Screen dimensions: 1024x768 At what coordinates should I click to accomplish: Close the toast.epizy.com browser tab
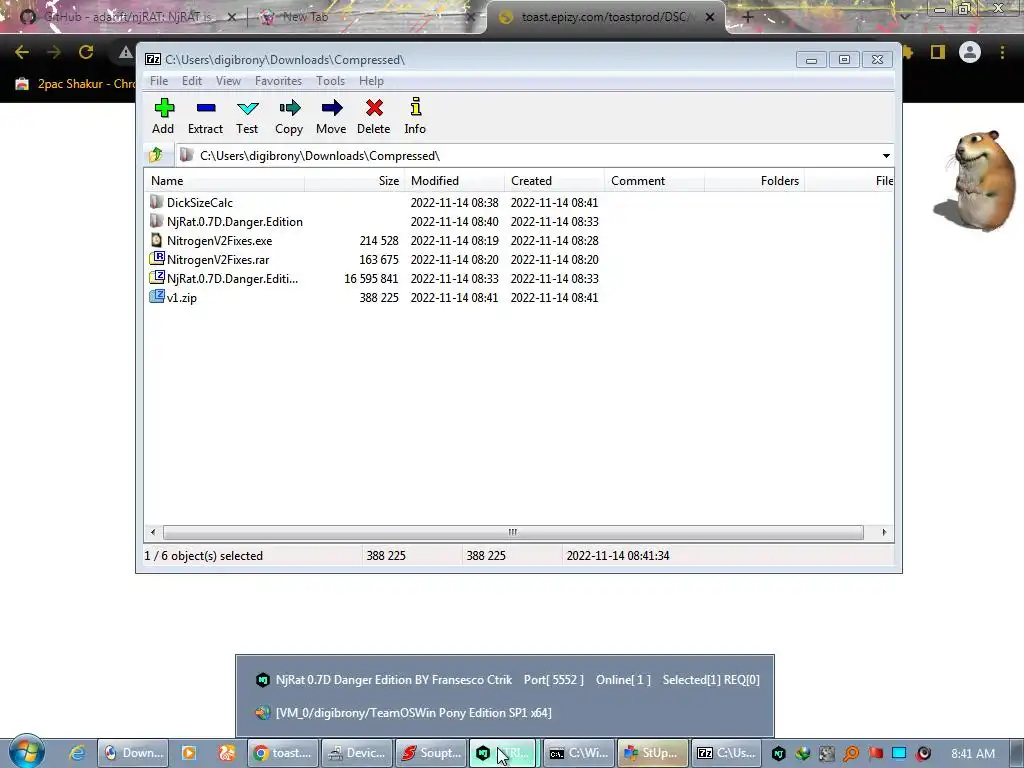click(x=710, y=17)
